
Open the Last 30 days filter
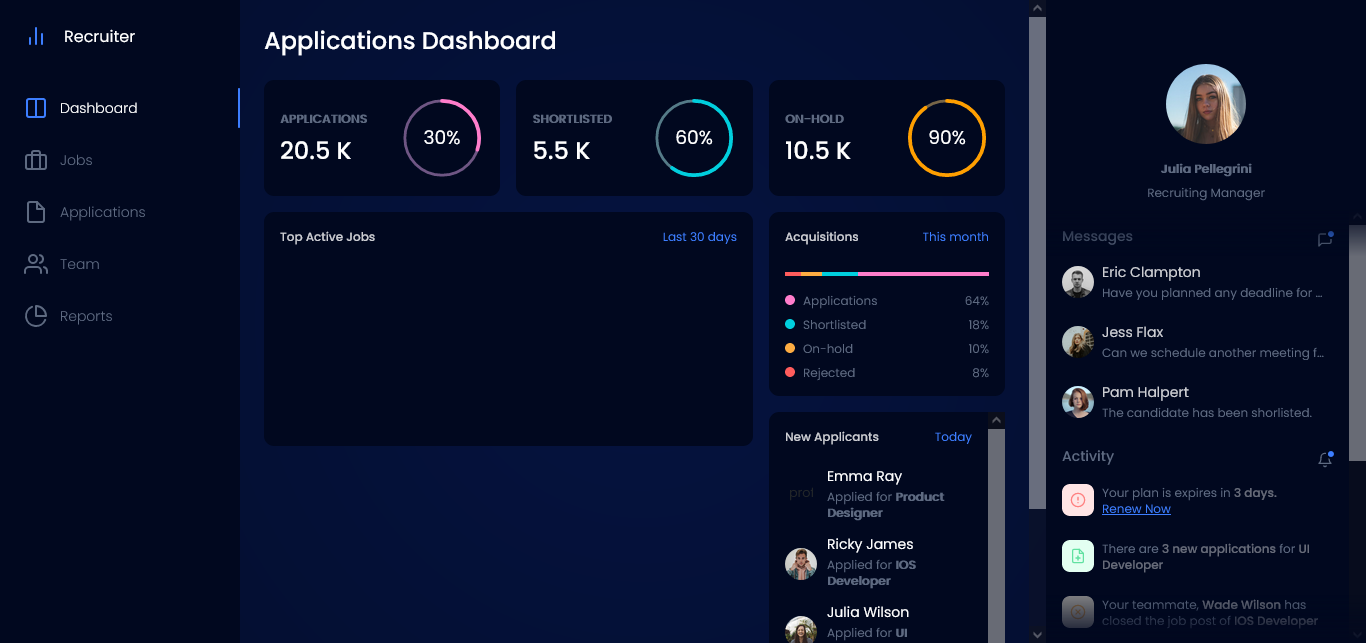click(x=699, y=237)
